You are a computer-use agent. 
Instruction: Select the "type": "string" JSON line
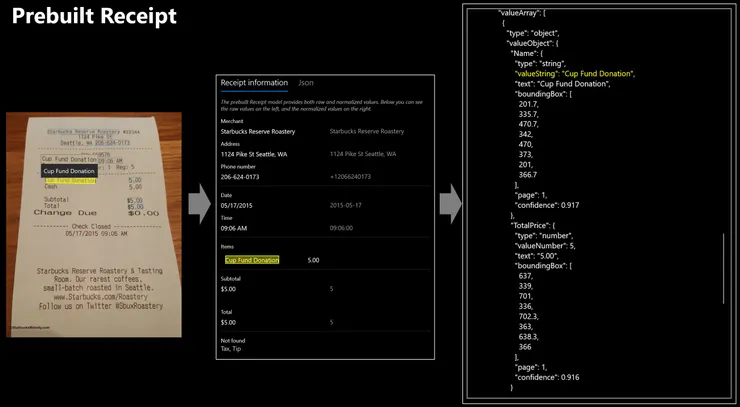[x=540, y=64]
